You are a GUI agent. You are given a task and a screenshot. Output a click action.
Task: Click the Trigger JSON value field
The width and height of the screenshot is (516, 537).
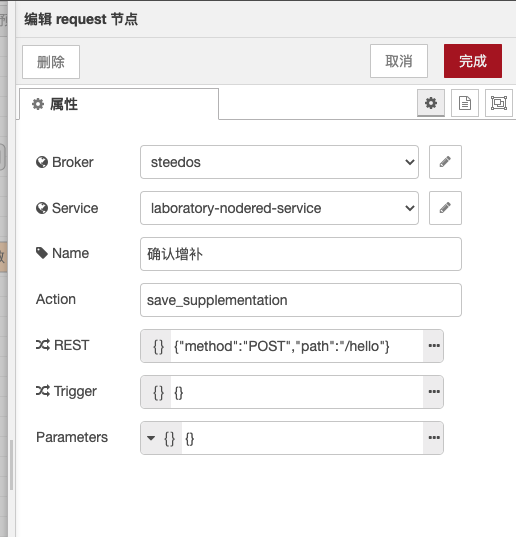(297, 392)
